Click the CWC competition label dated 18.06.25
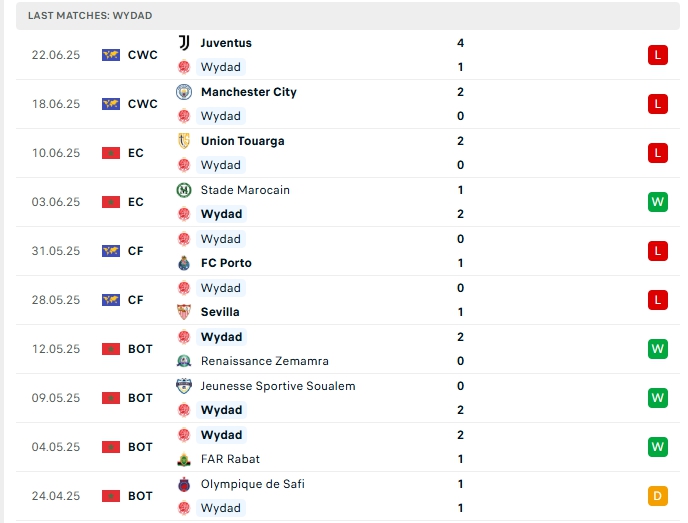The height and width of the screenshot is (523, 688). point(142,104)
